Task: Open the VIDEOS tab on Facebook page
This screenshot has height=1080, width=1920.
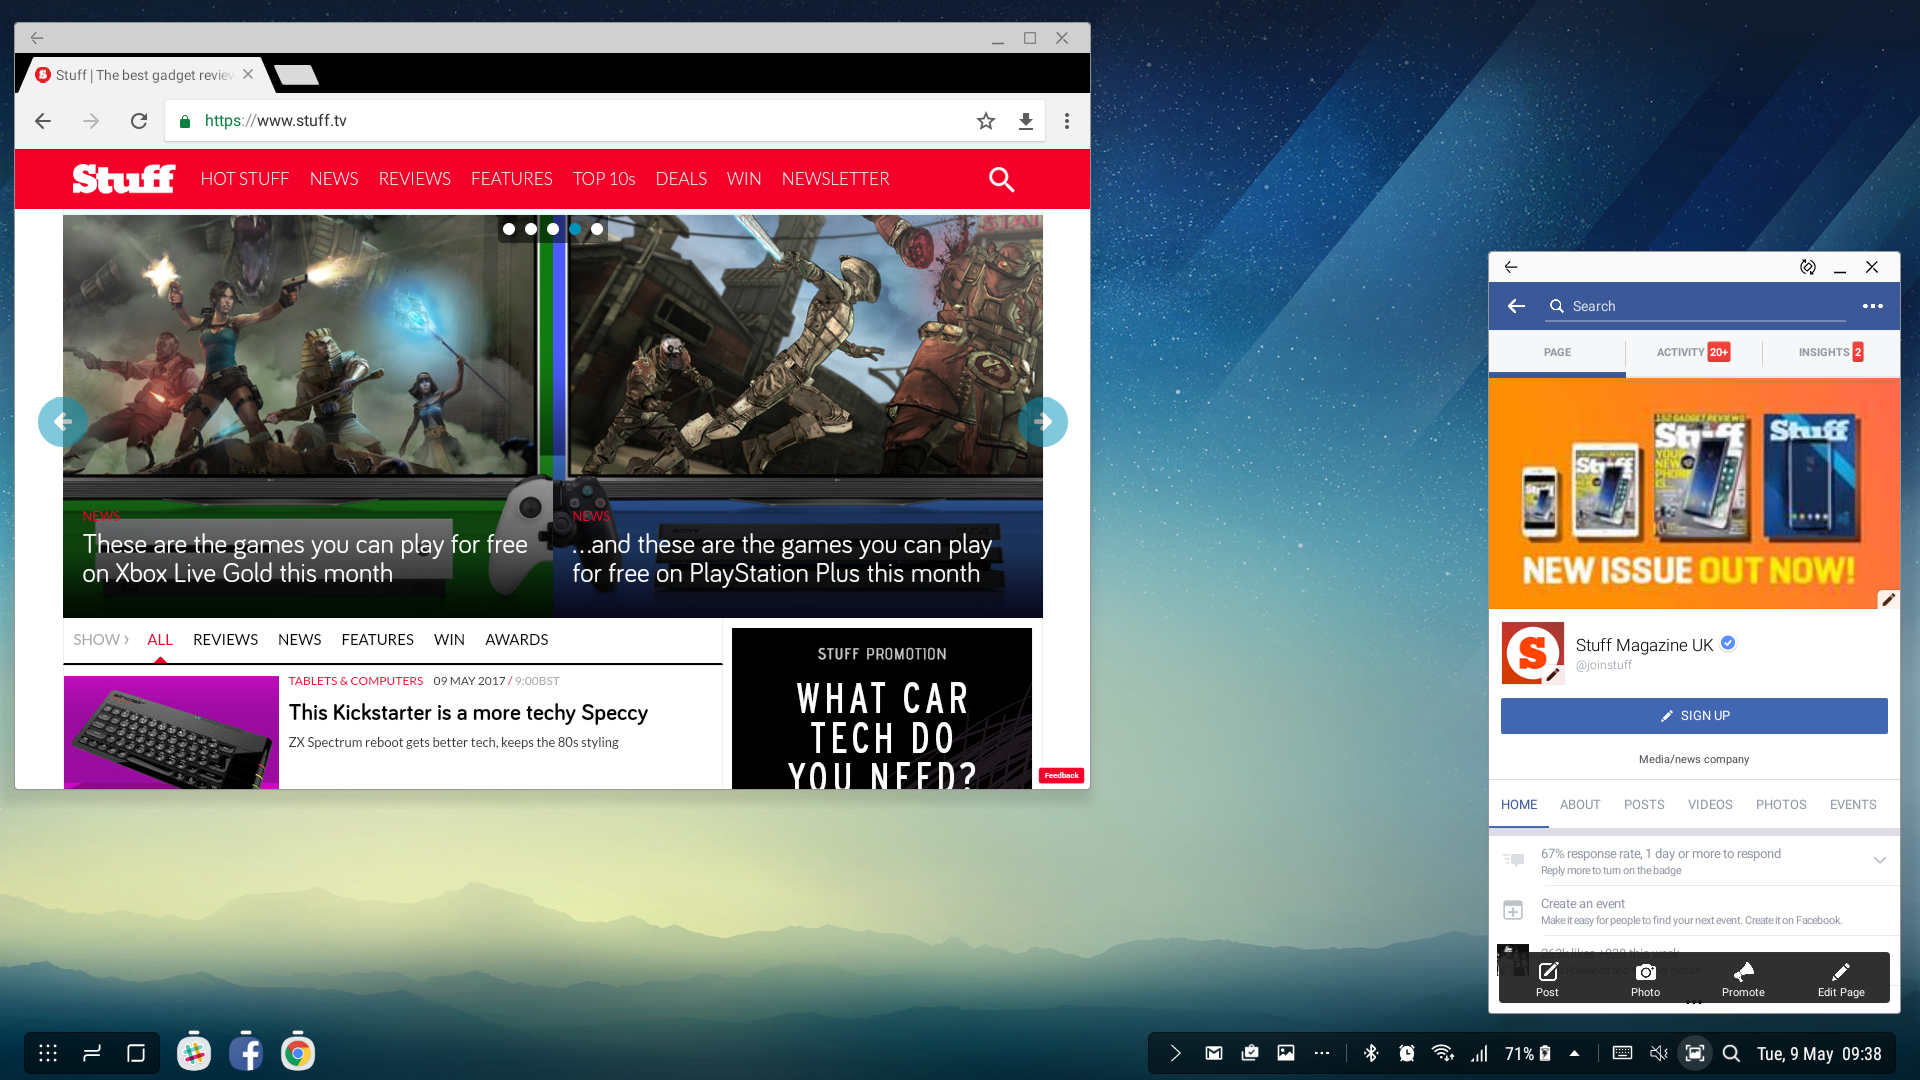Action: point(1710,804)
